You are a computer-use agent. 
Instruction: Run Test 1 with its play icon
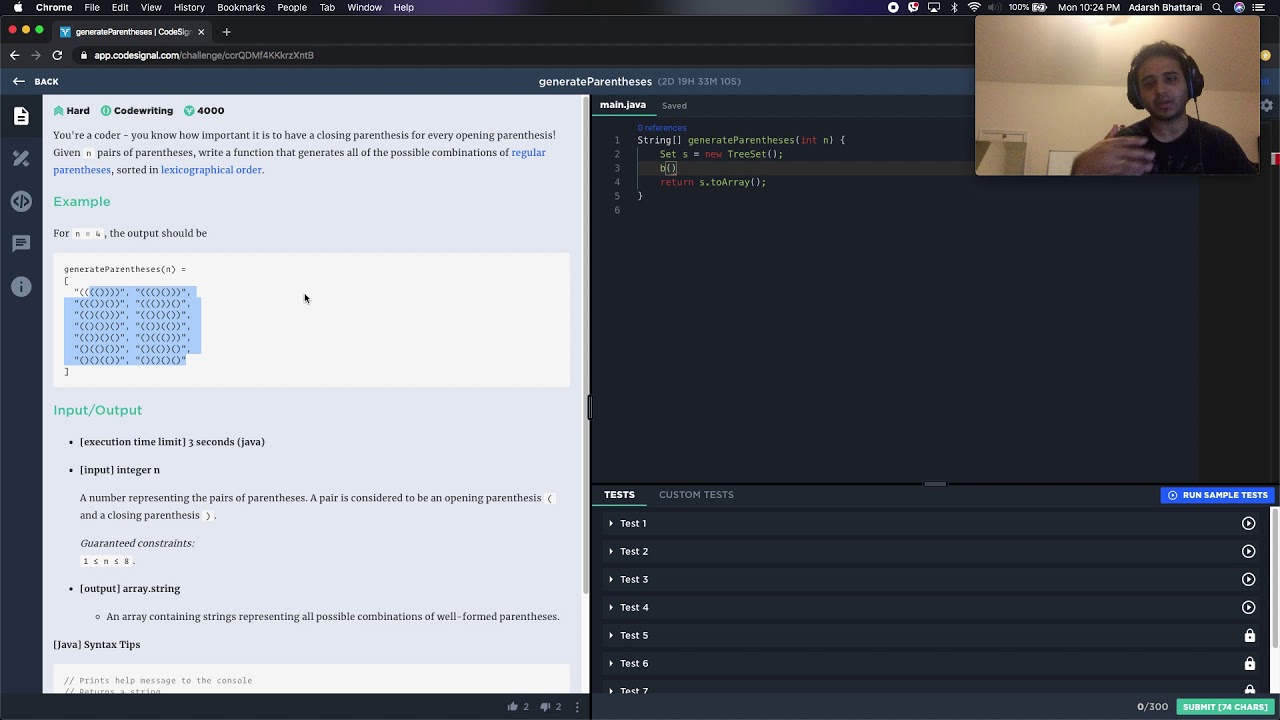1248,523
